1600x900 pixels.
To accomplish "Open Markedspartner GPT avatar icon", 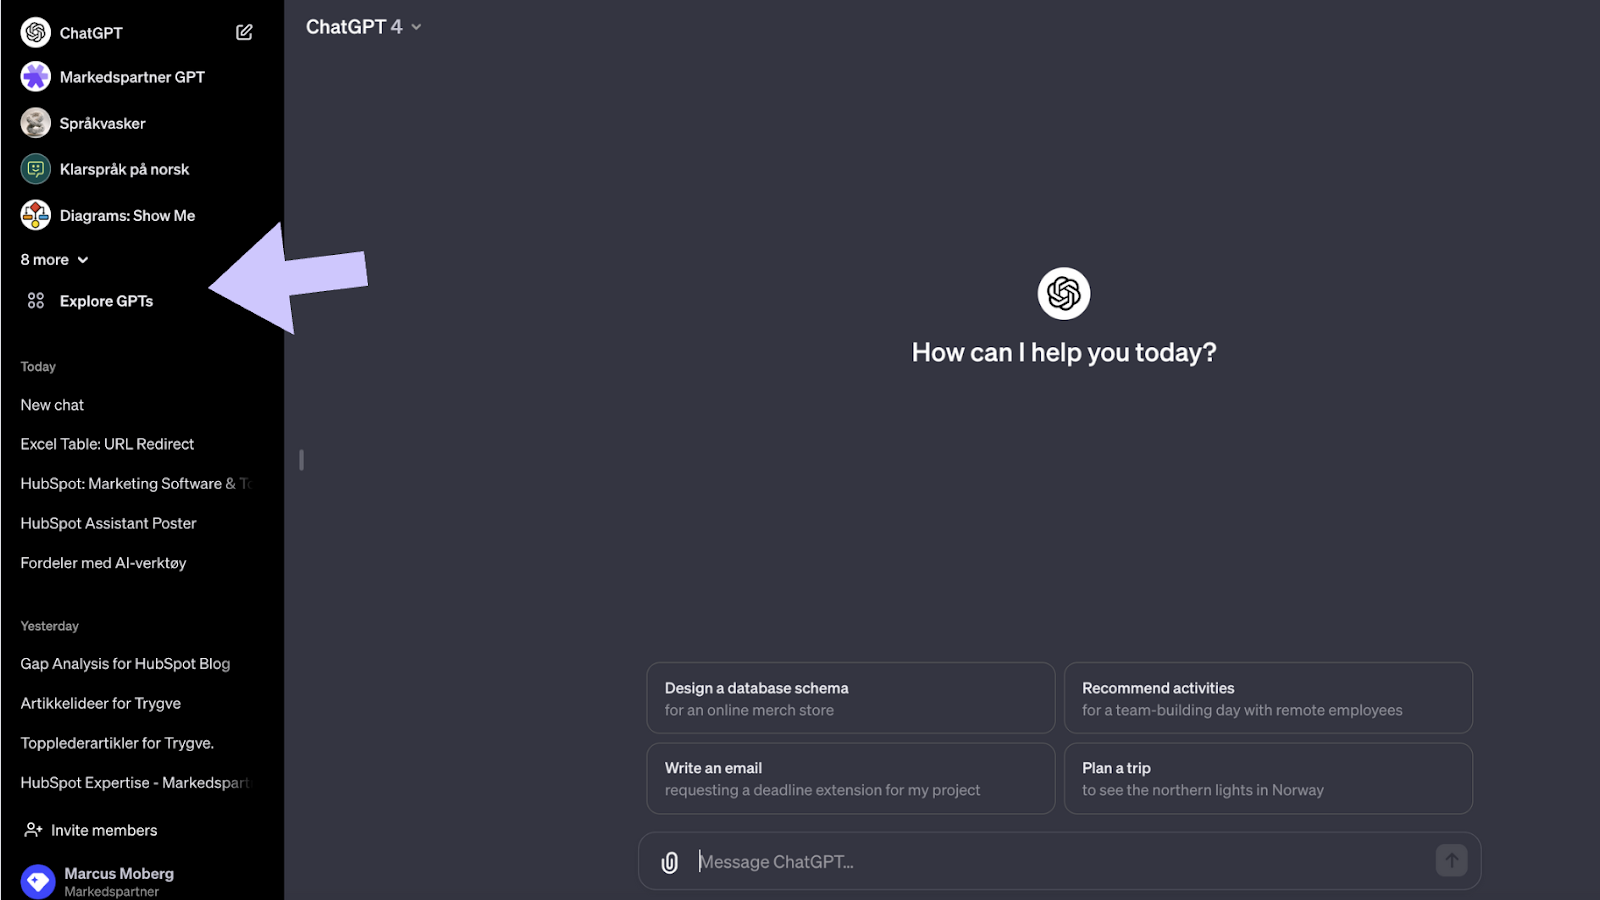I will [x=36, y=77].
